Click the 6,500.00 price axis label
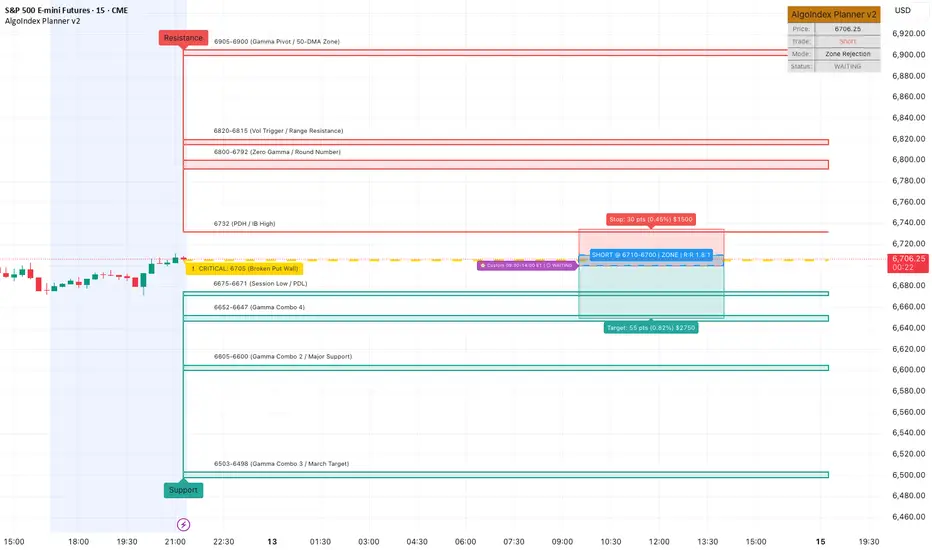932x550 pixels. [x=908, y=474]
